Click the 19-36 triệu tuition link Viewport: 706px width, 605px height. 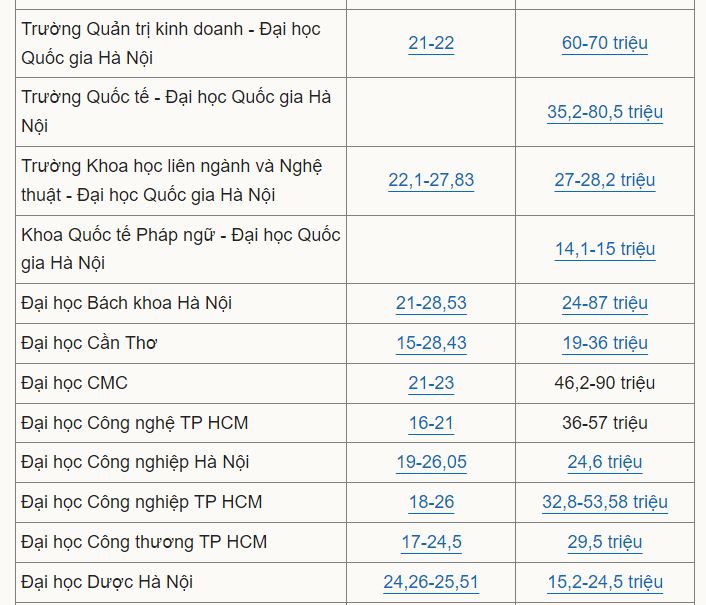[605, 343]
